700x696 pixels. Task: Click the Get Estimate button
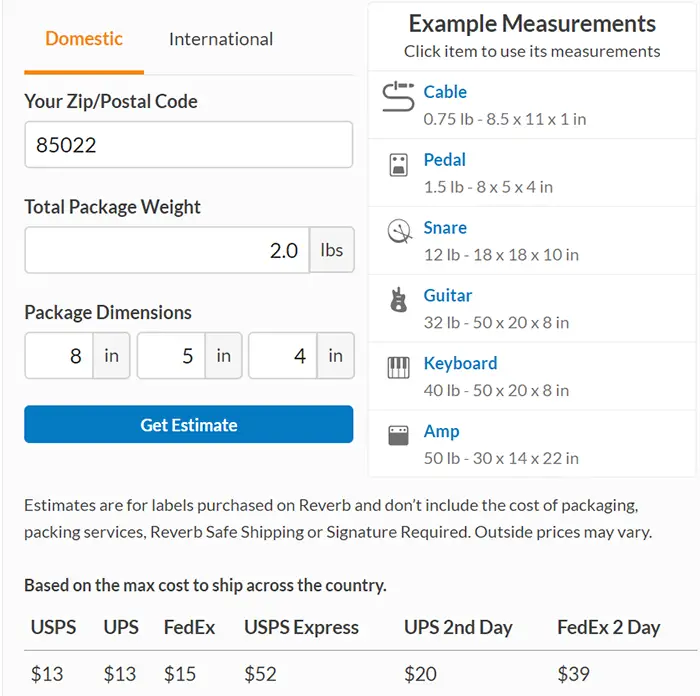188,424
